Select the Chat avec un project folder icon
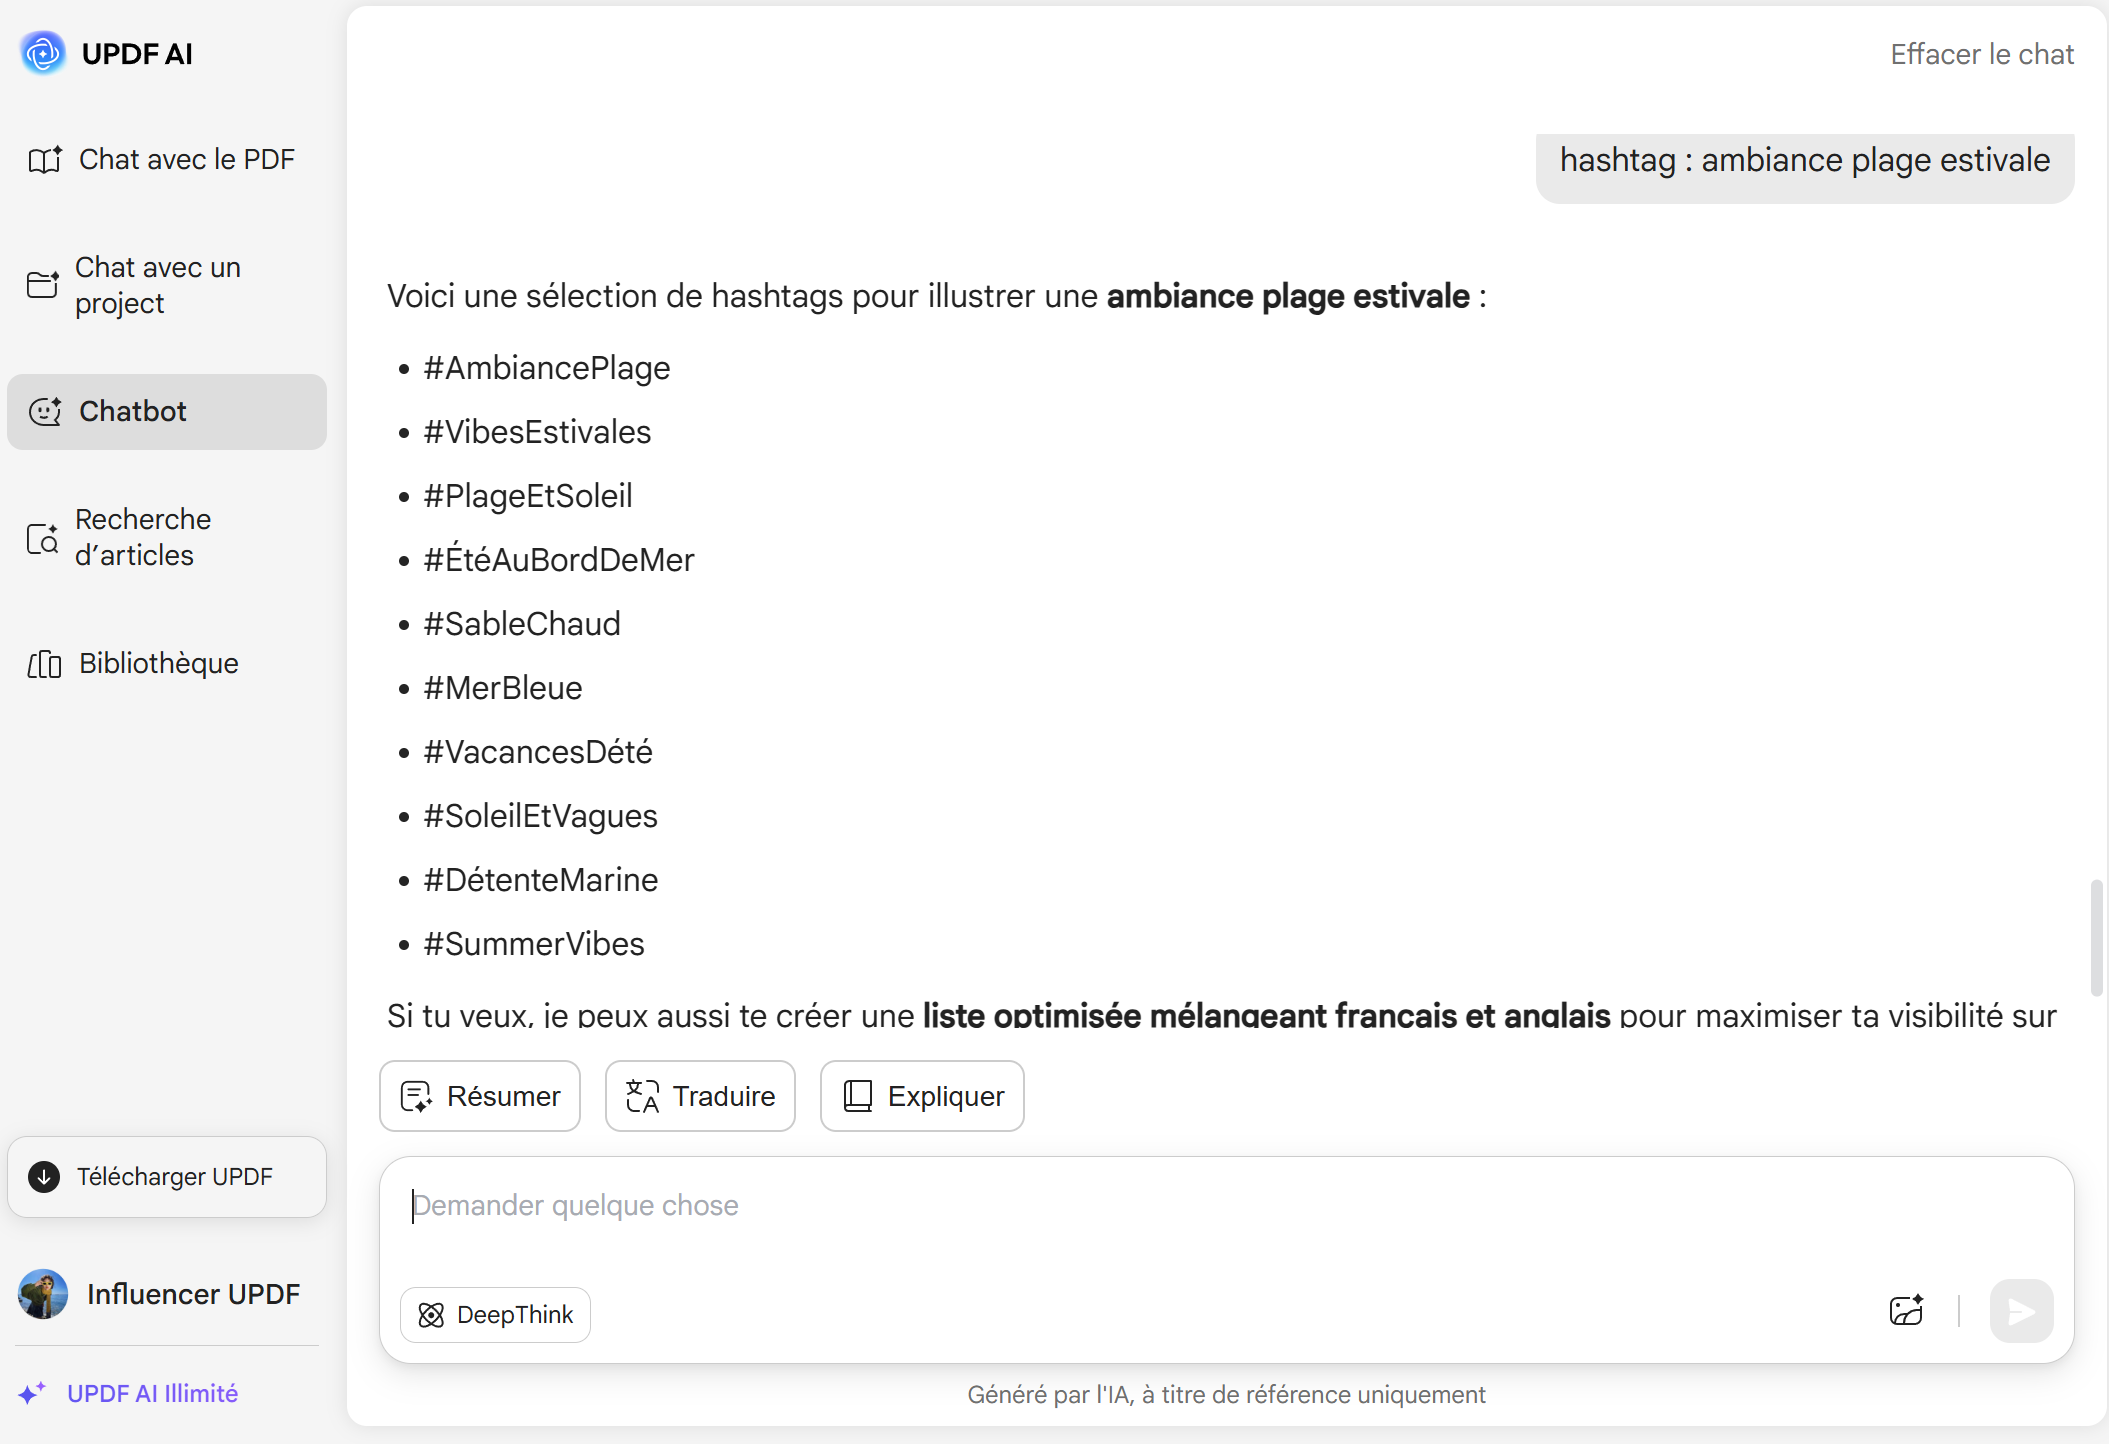 [43, 285]
